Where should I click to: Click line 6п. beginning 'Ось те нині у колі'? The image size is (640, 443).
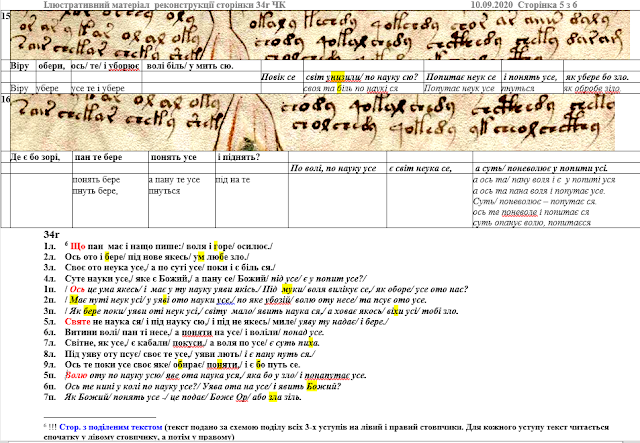(x=203, y=386)
